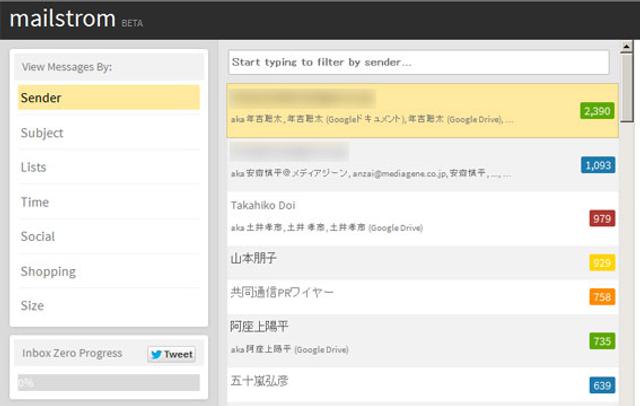Click the aka alias line mentioning mediagene.co.jp

pos(371,173)
